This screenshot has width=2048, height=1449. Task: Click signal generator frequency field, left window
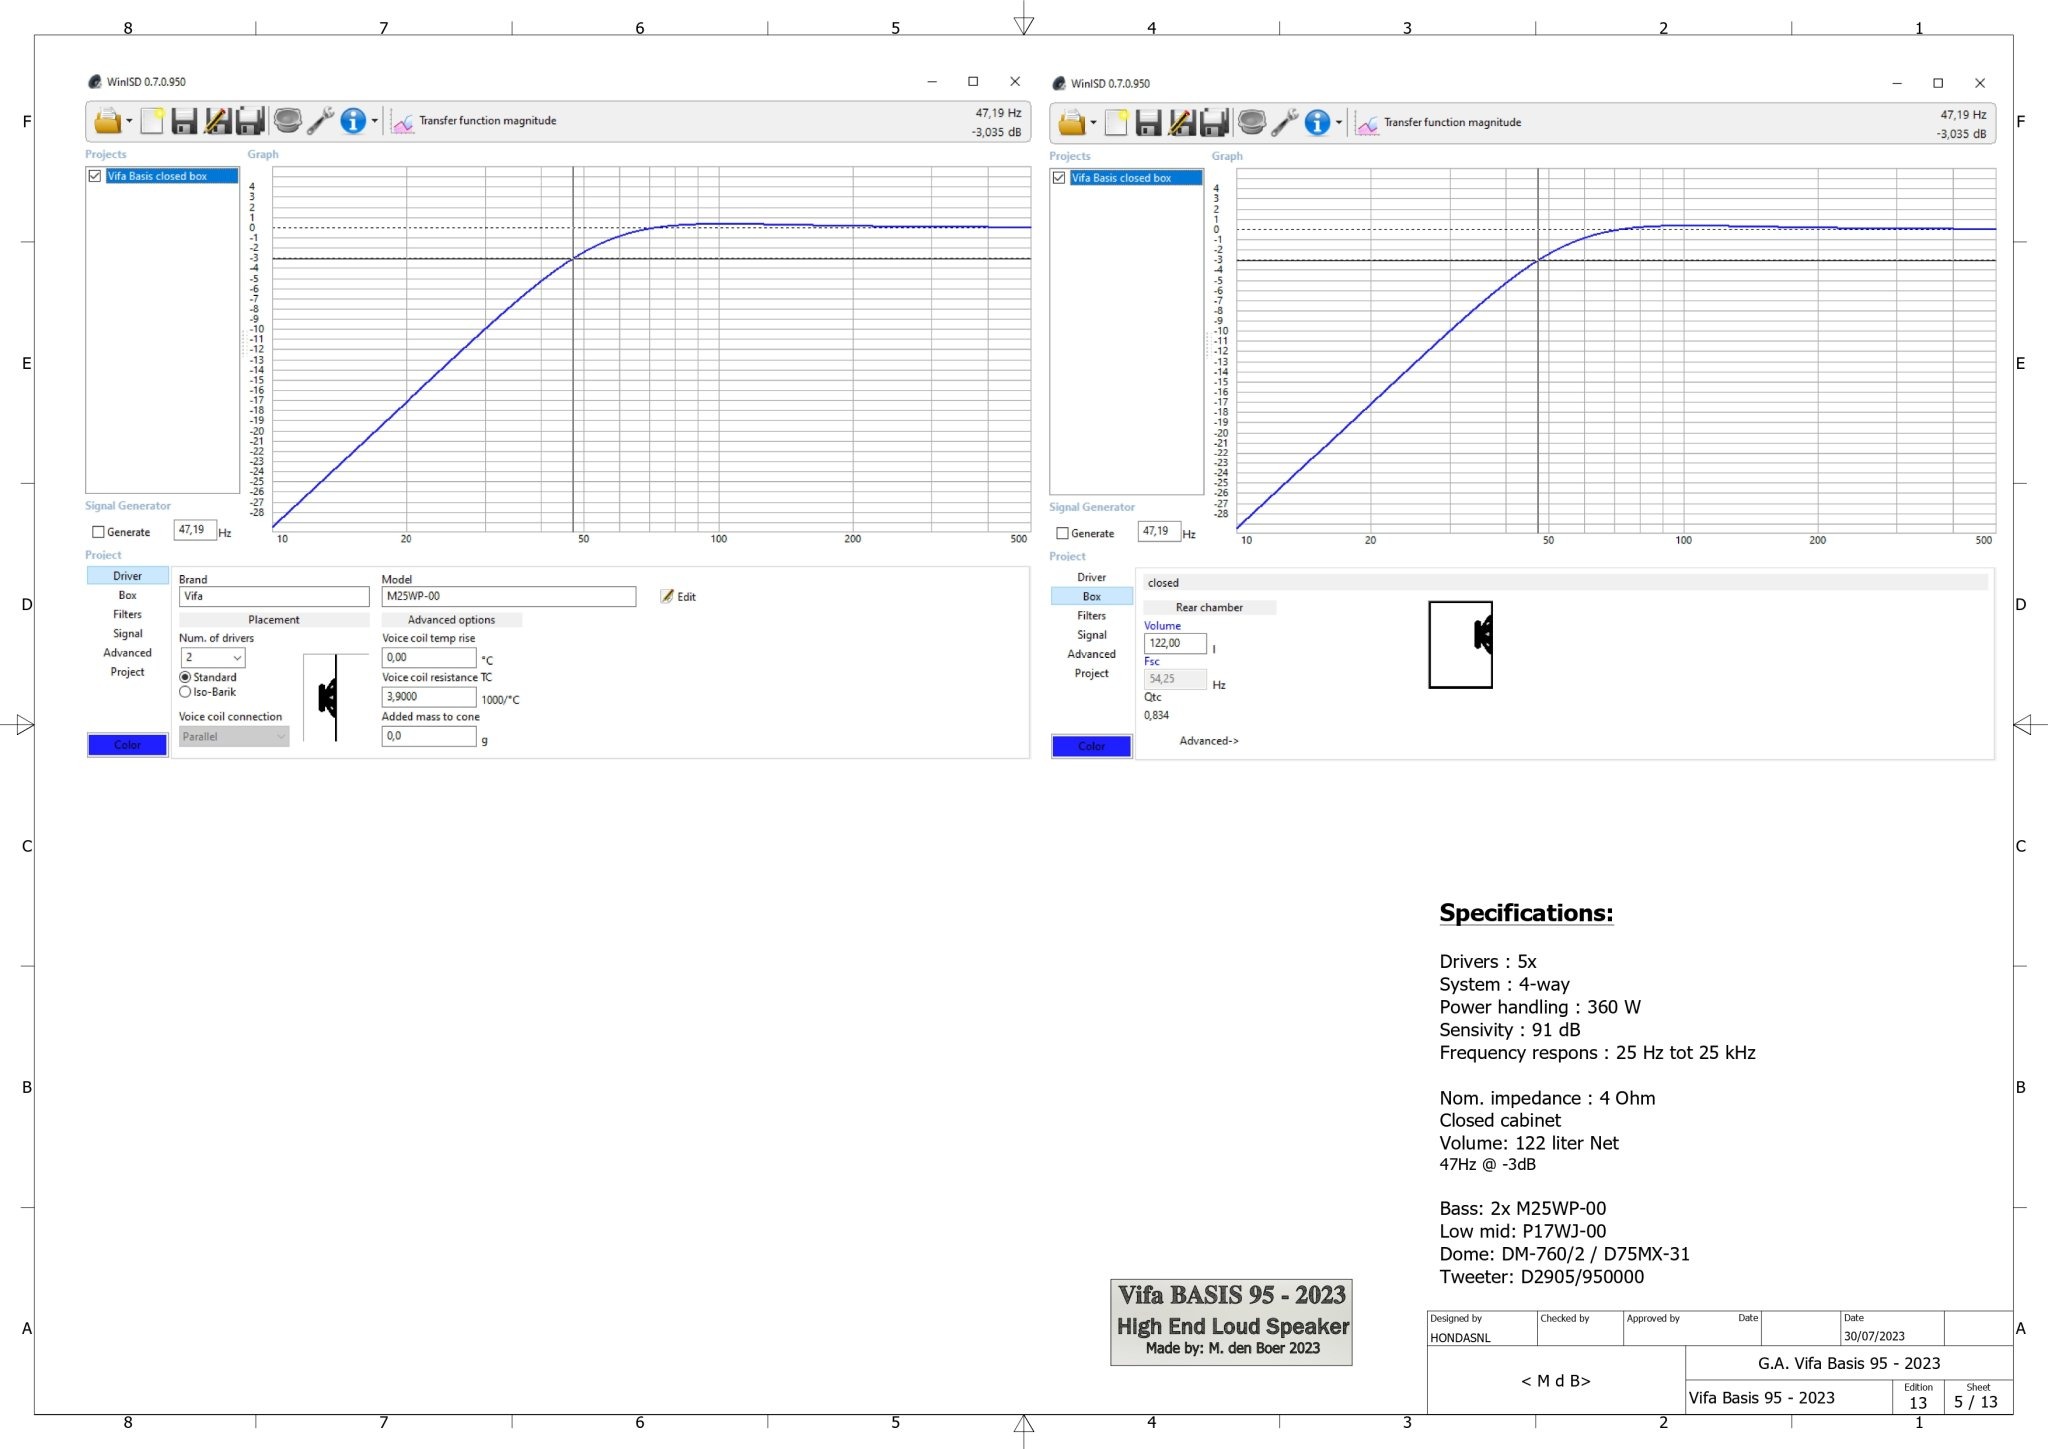pyautogui.click(x=195, y=530)
